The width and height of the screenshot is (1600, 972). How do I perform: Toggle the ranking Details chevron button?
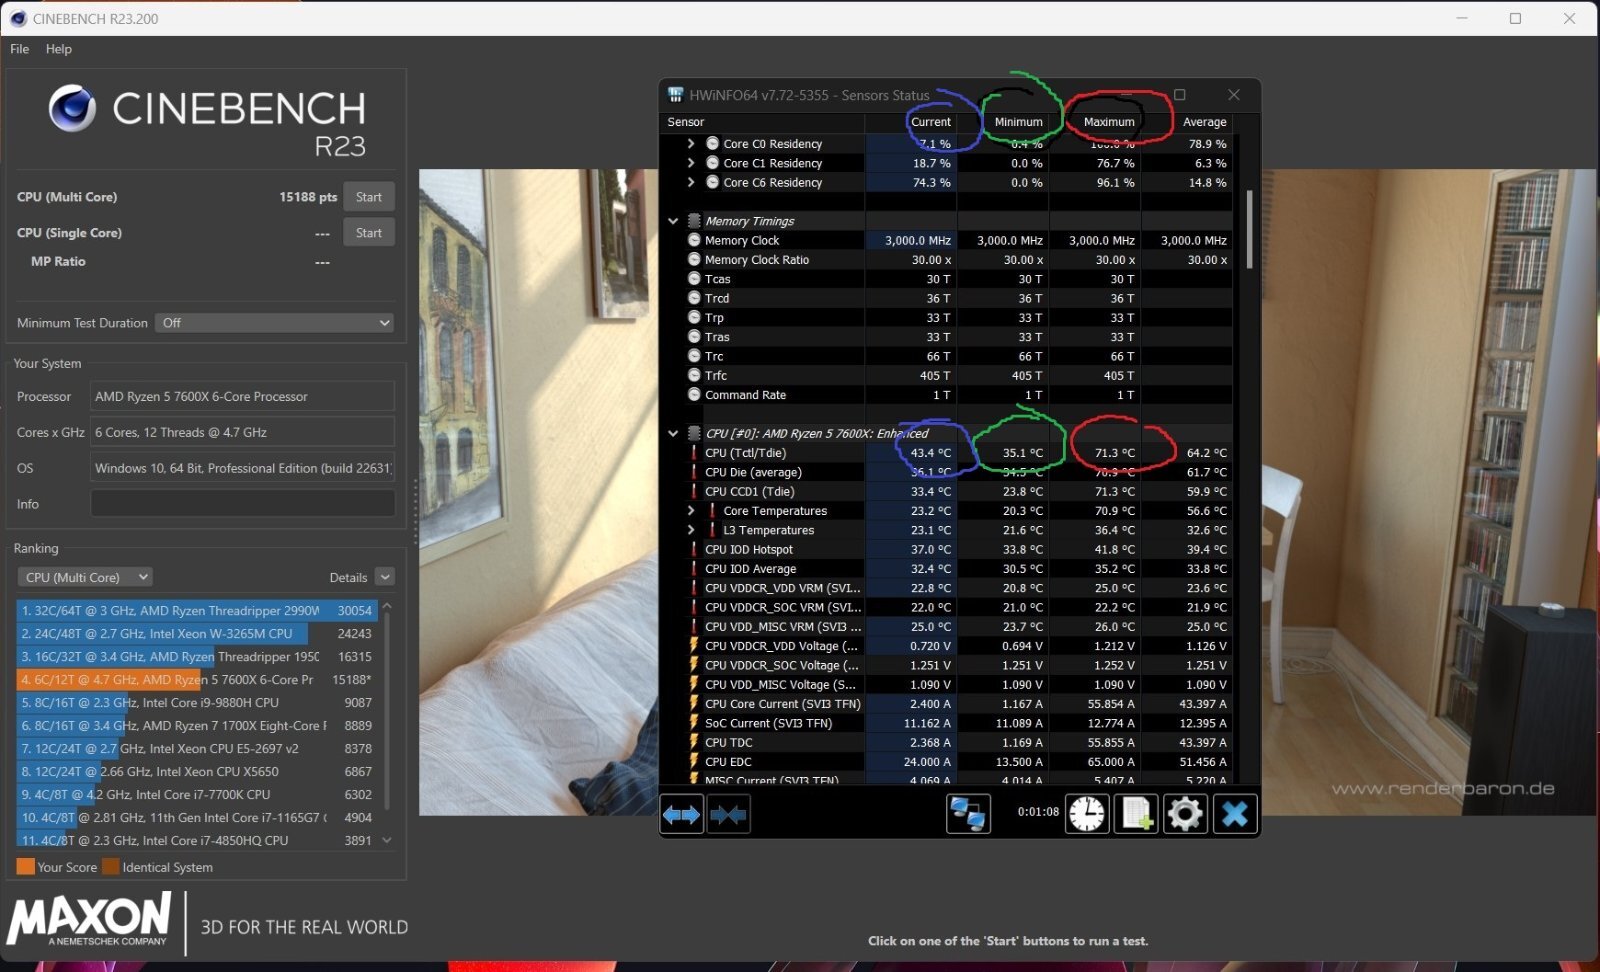pos(385,577)
